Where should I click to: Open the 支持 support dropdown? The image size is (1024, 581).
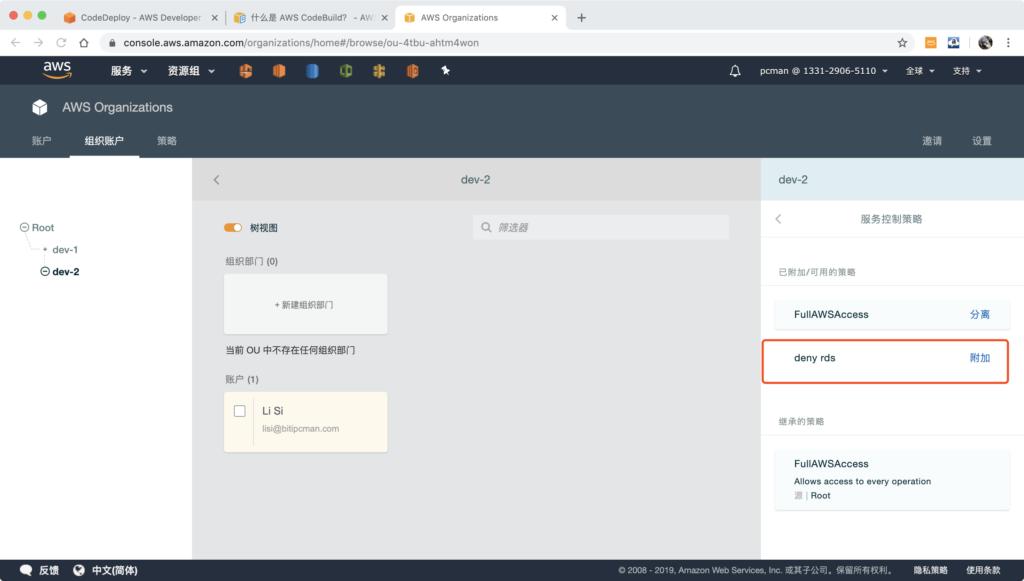pyautogui.click(x=967, y=71)
